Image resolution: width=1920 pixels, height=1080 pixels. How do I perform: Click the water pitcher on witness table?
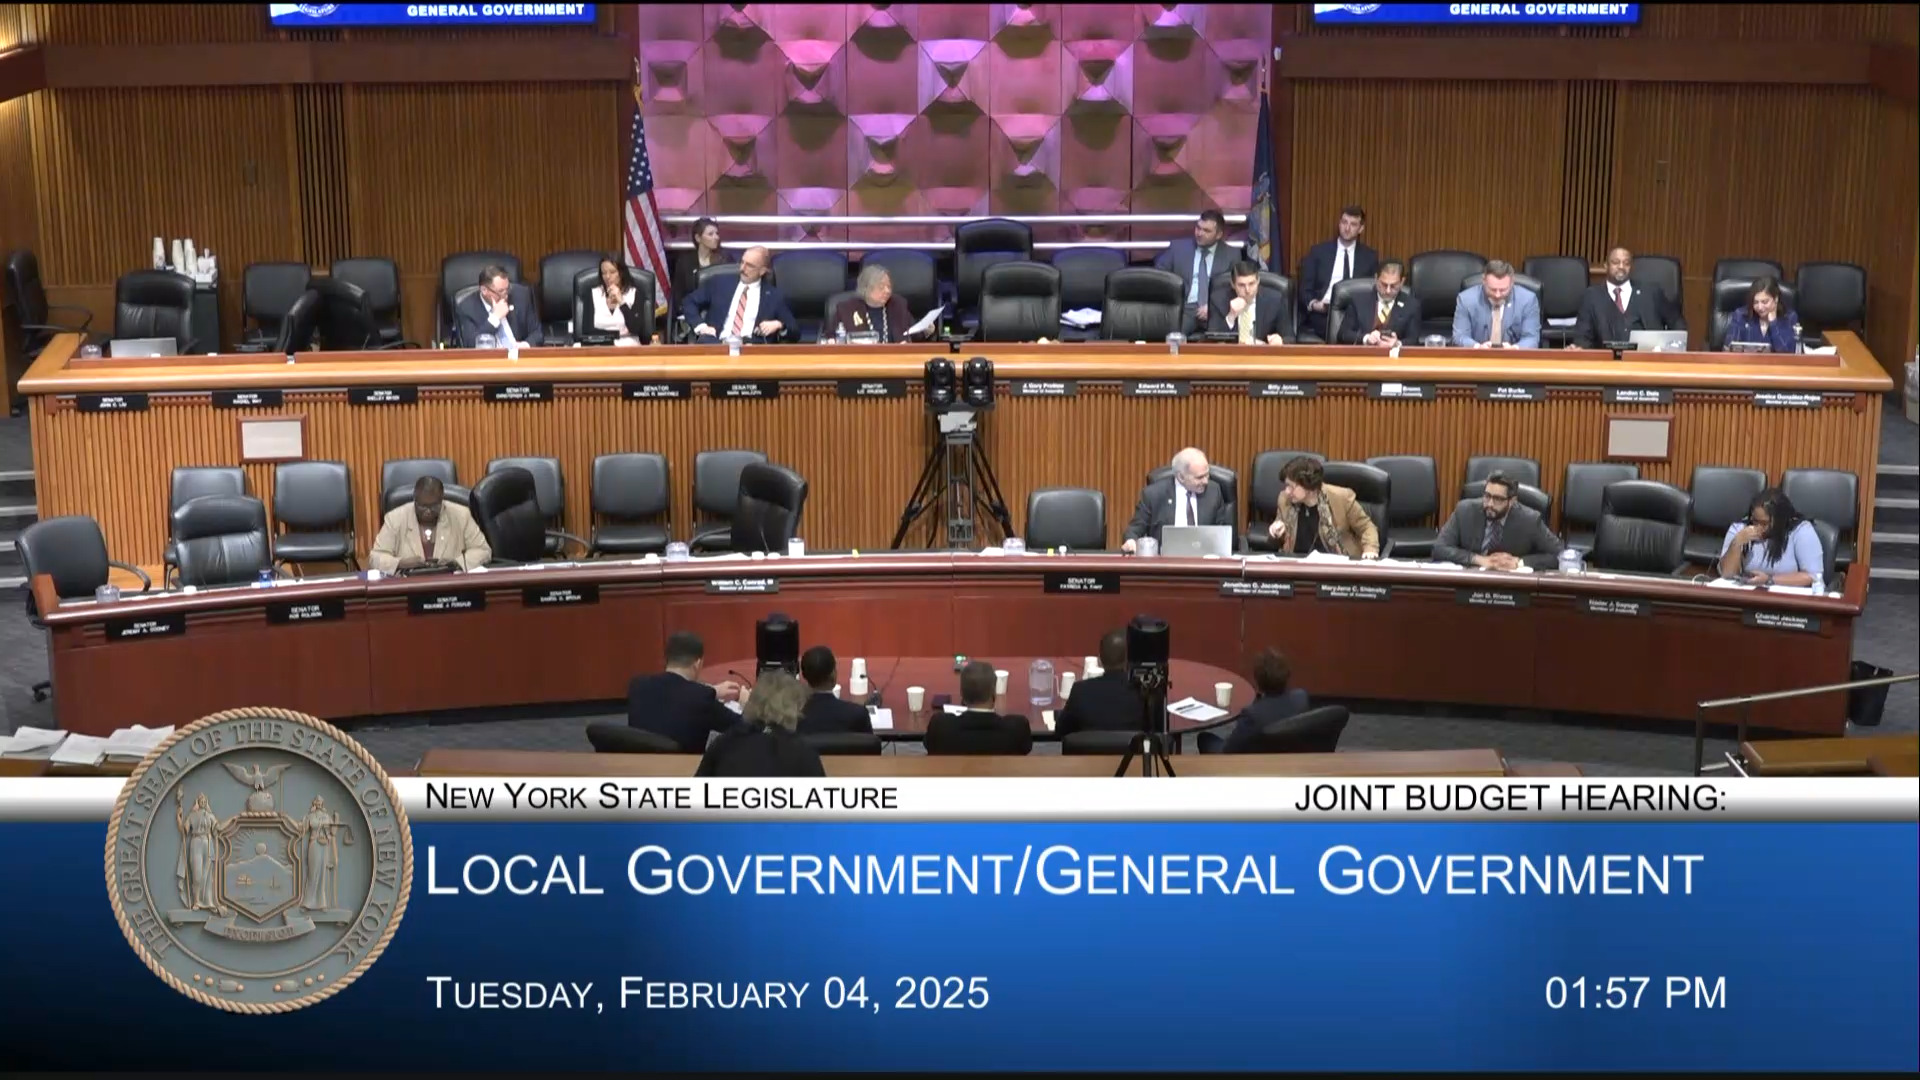pyautogui.click(x=1041, y=681)
